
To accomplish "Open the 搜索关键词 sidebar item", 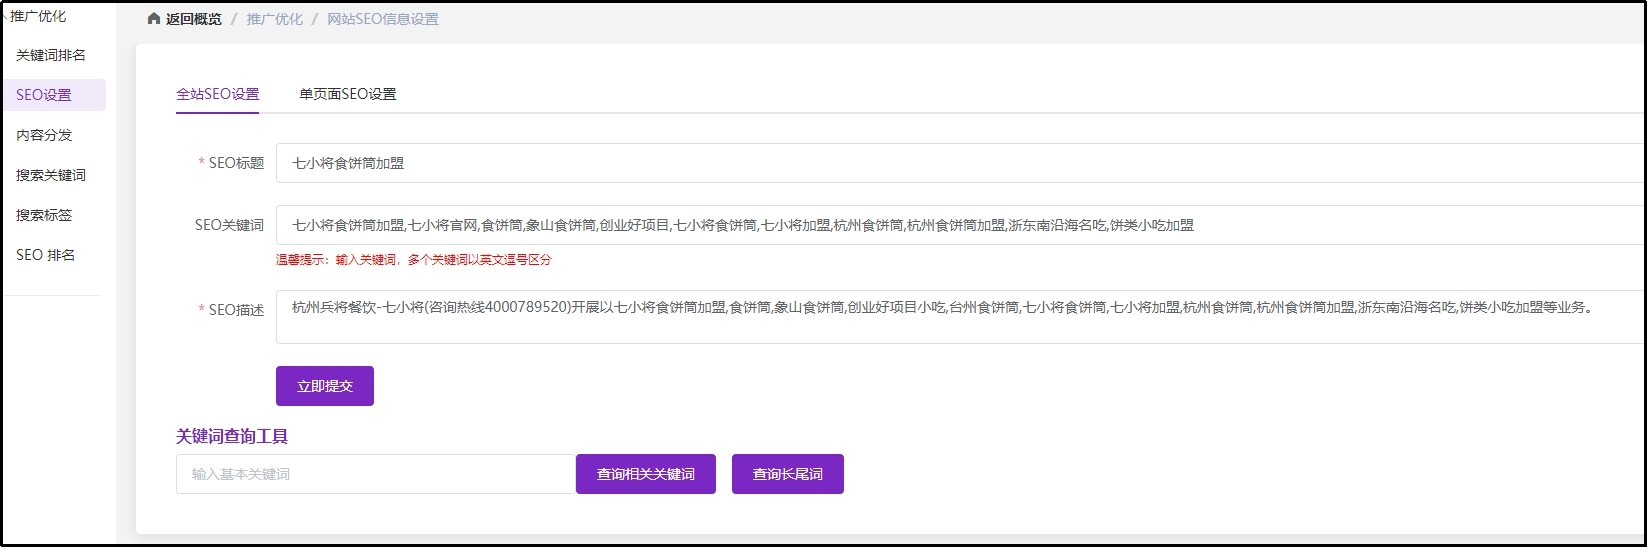I will [x=51, y=175].
